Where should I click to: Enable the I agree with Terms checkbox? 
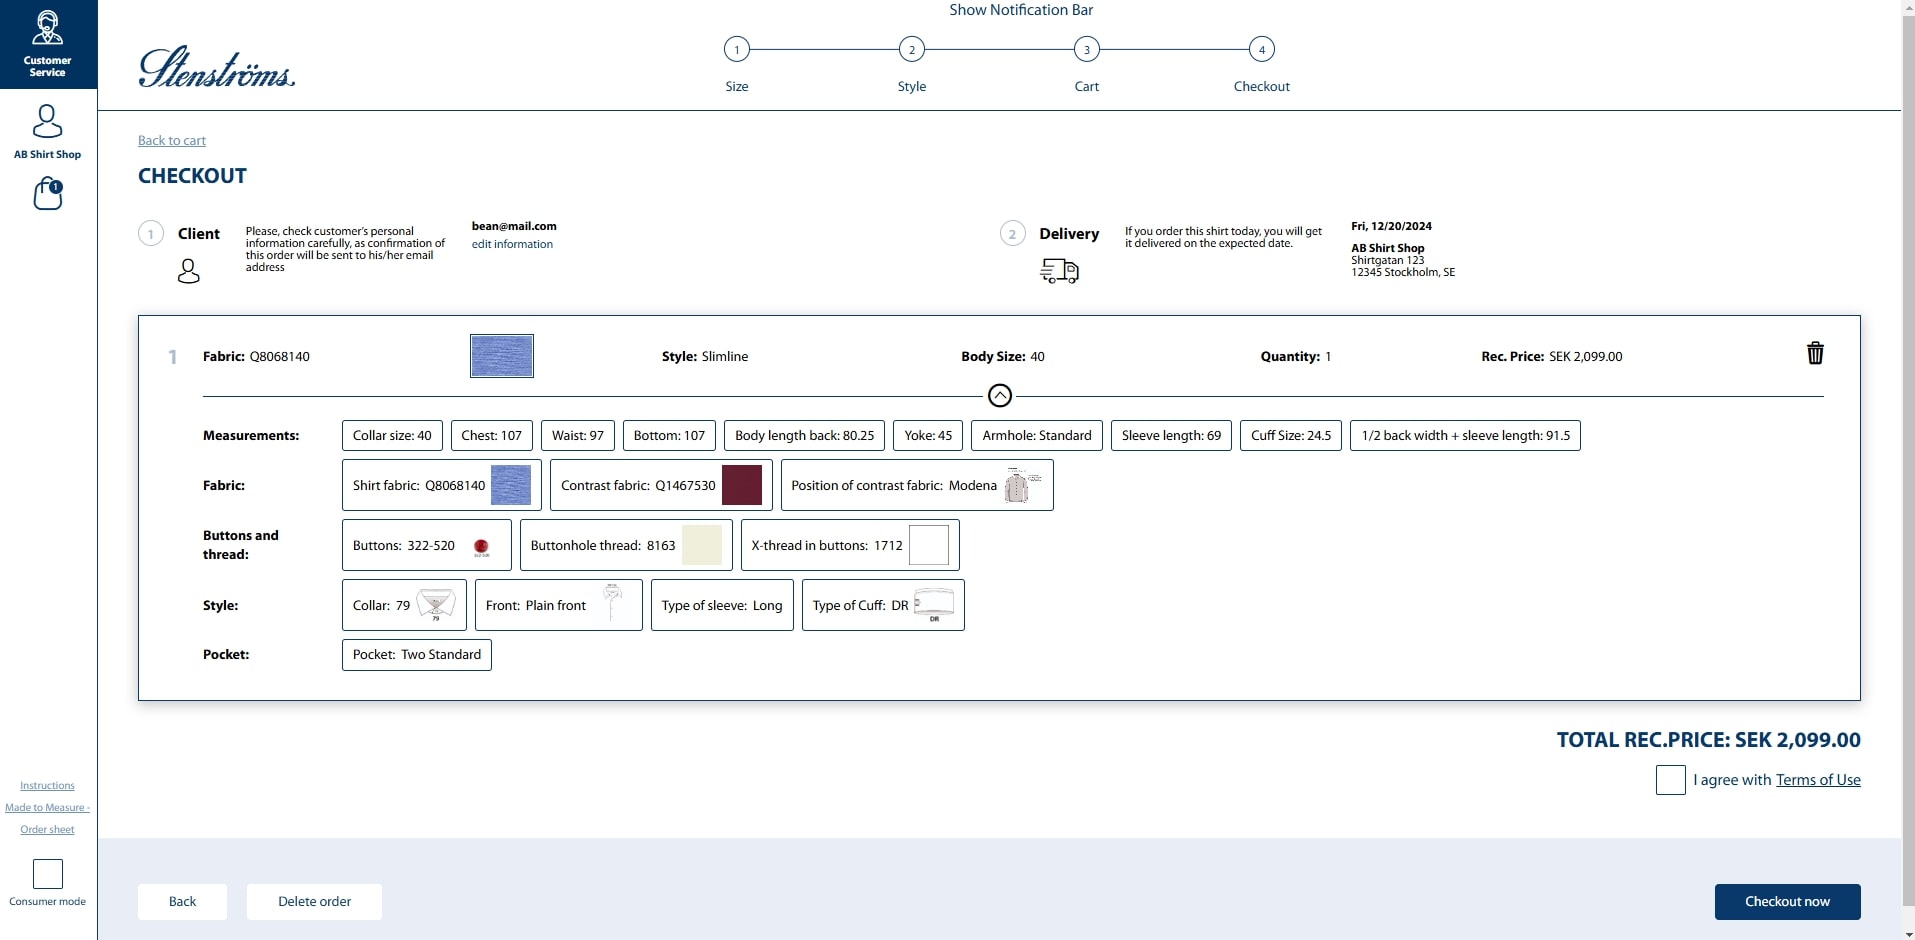pos(1671,780)
